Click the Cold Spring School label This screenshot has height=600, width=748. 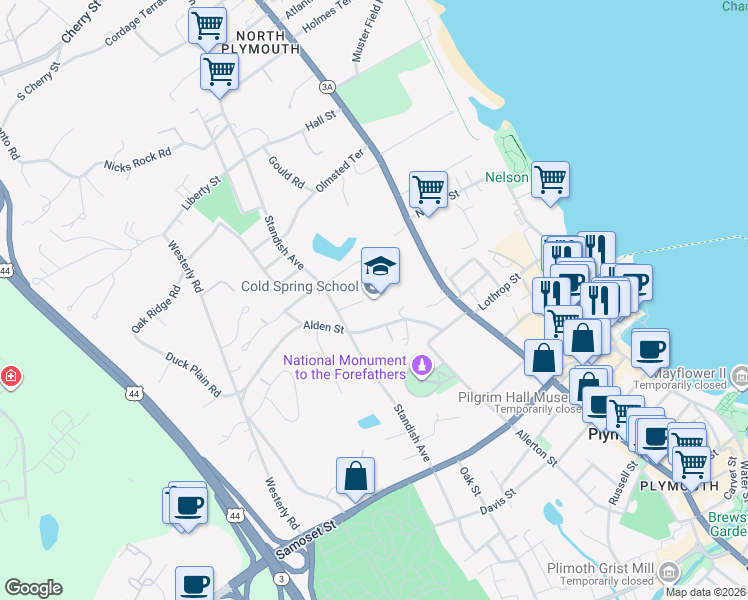point(300,287)
